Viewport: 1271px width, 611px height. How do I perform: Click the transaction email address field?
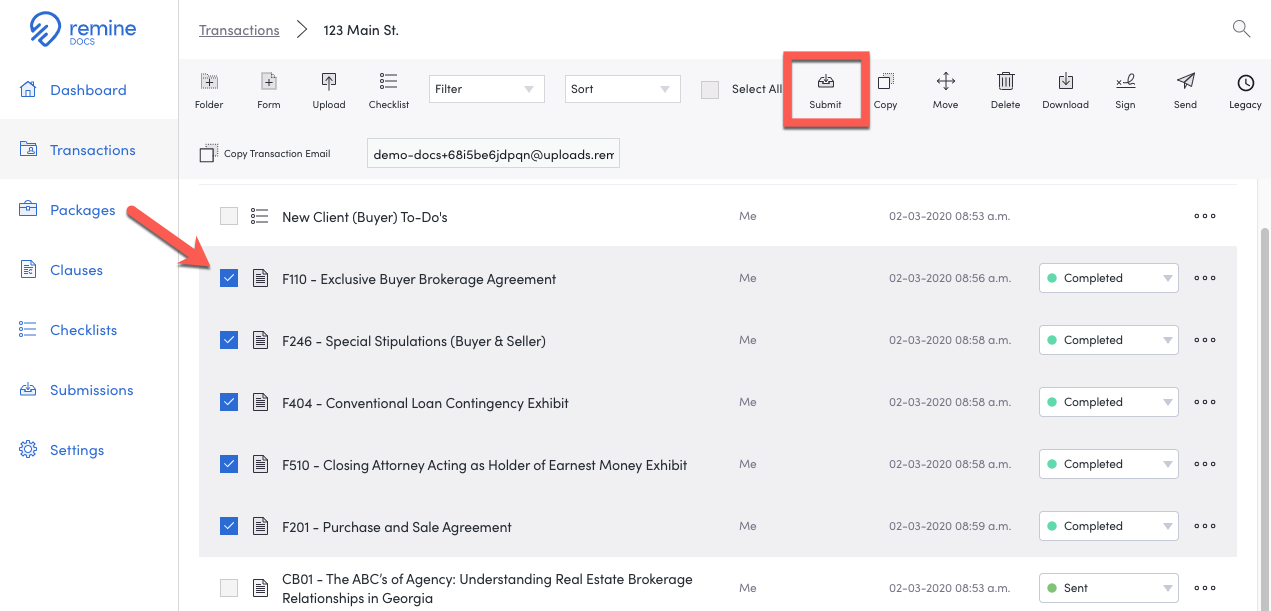(x=493, y=154)
